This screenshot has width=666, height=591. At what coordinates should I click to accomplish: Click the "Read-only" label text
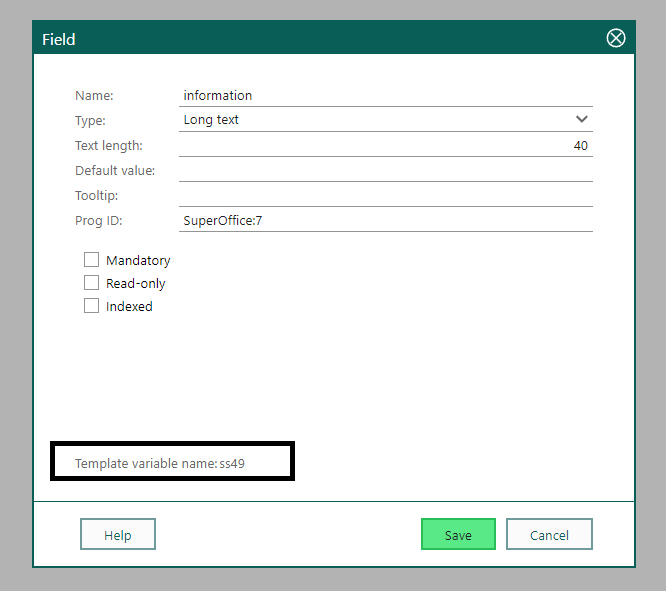tap(136, 283)
